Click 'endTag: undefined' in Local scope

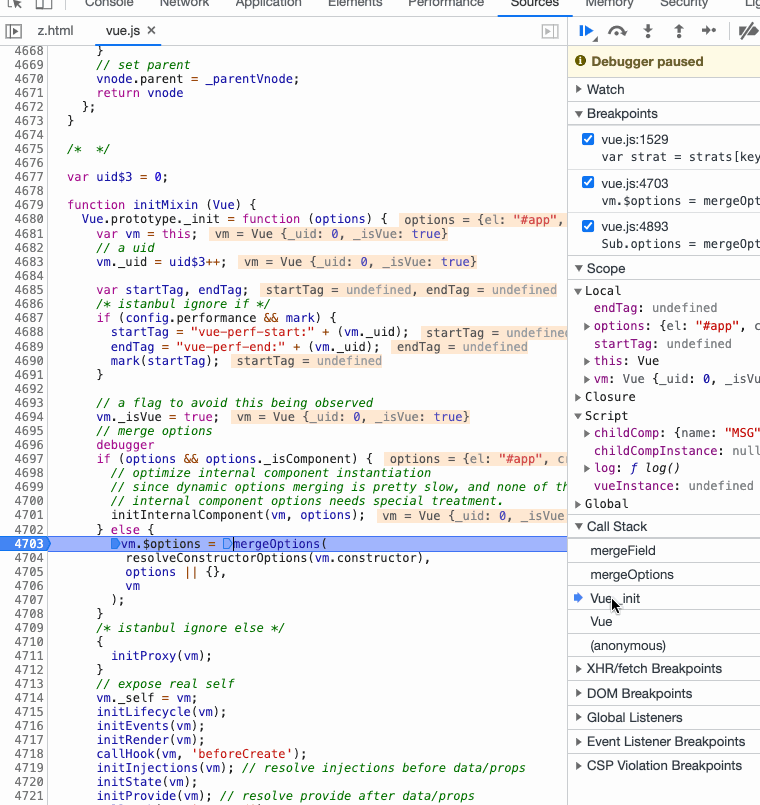click(655, 308)
